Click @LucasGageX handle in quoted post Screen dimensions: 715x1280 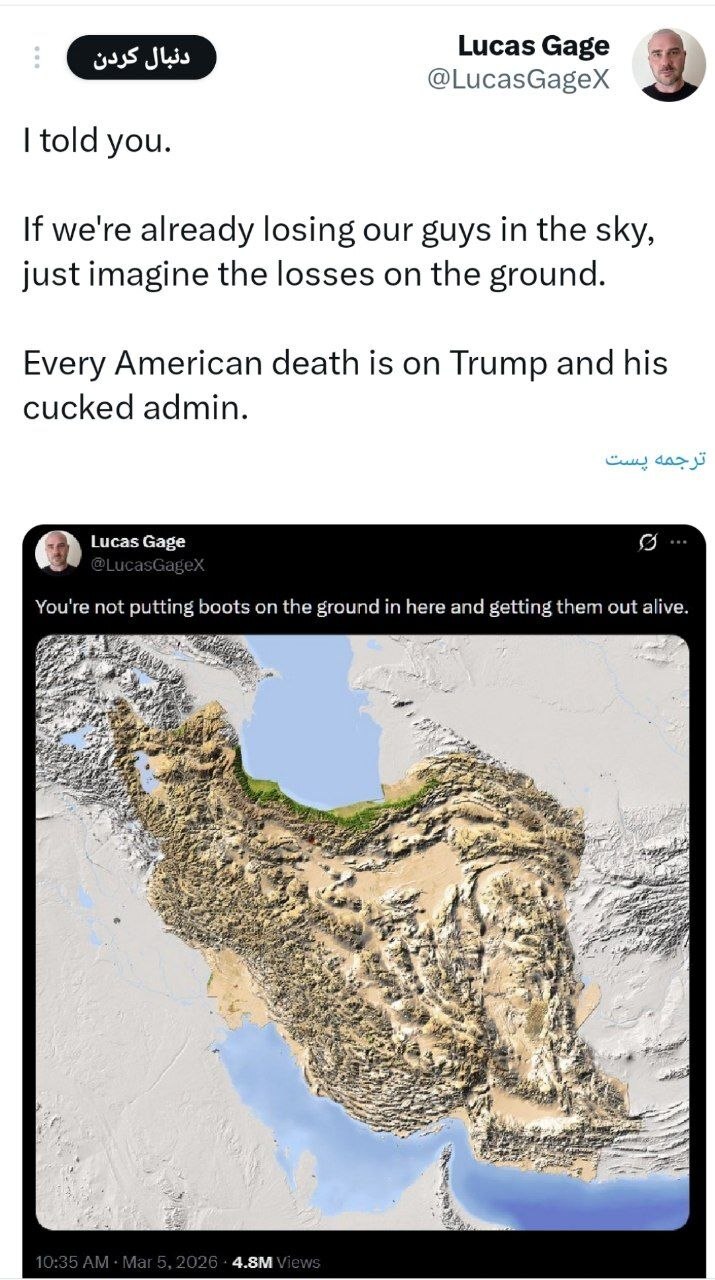coord(147,564)
